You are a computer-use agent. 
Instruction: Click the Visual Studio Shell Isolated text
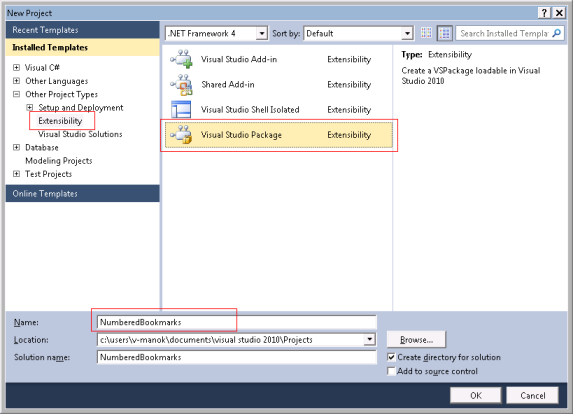click(250, 110)
